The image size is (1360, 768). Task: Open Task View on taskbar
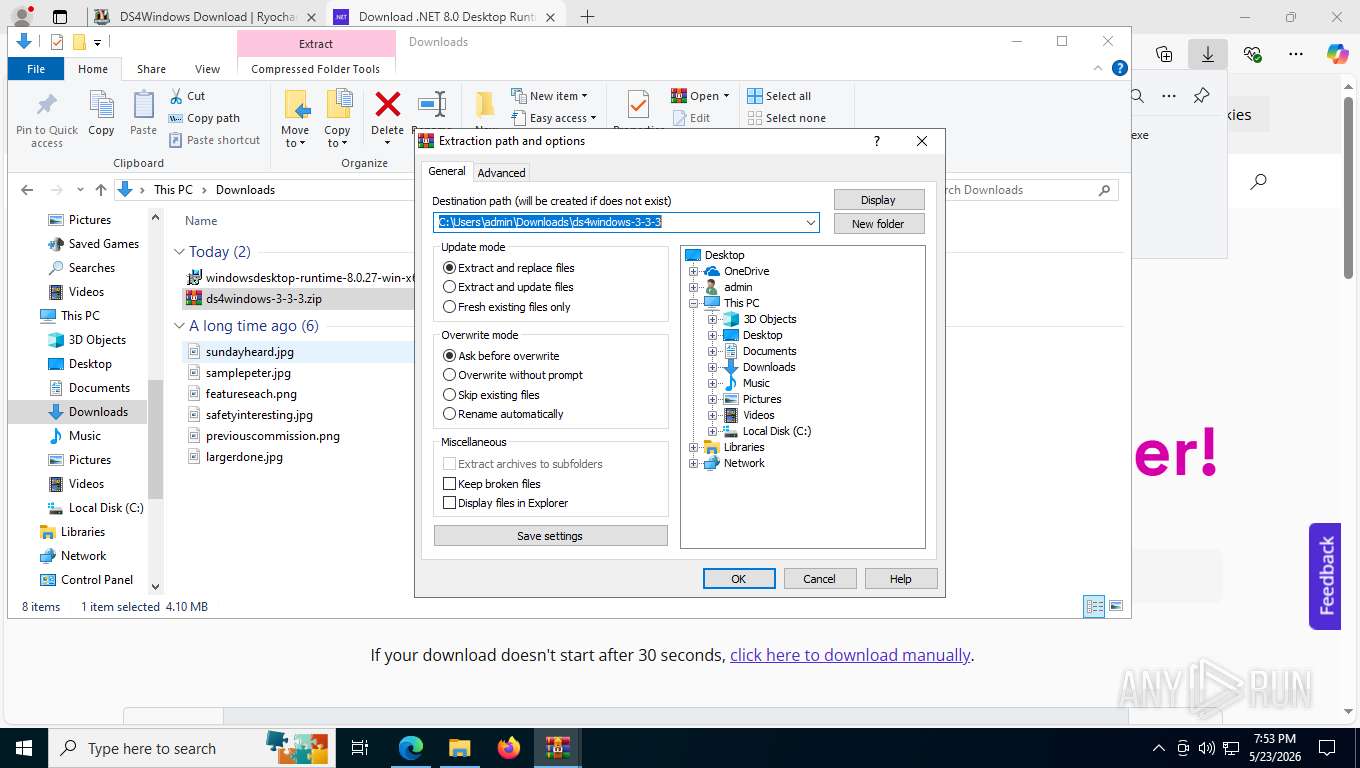click(x=360, y=748)
